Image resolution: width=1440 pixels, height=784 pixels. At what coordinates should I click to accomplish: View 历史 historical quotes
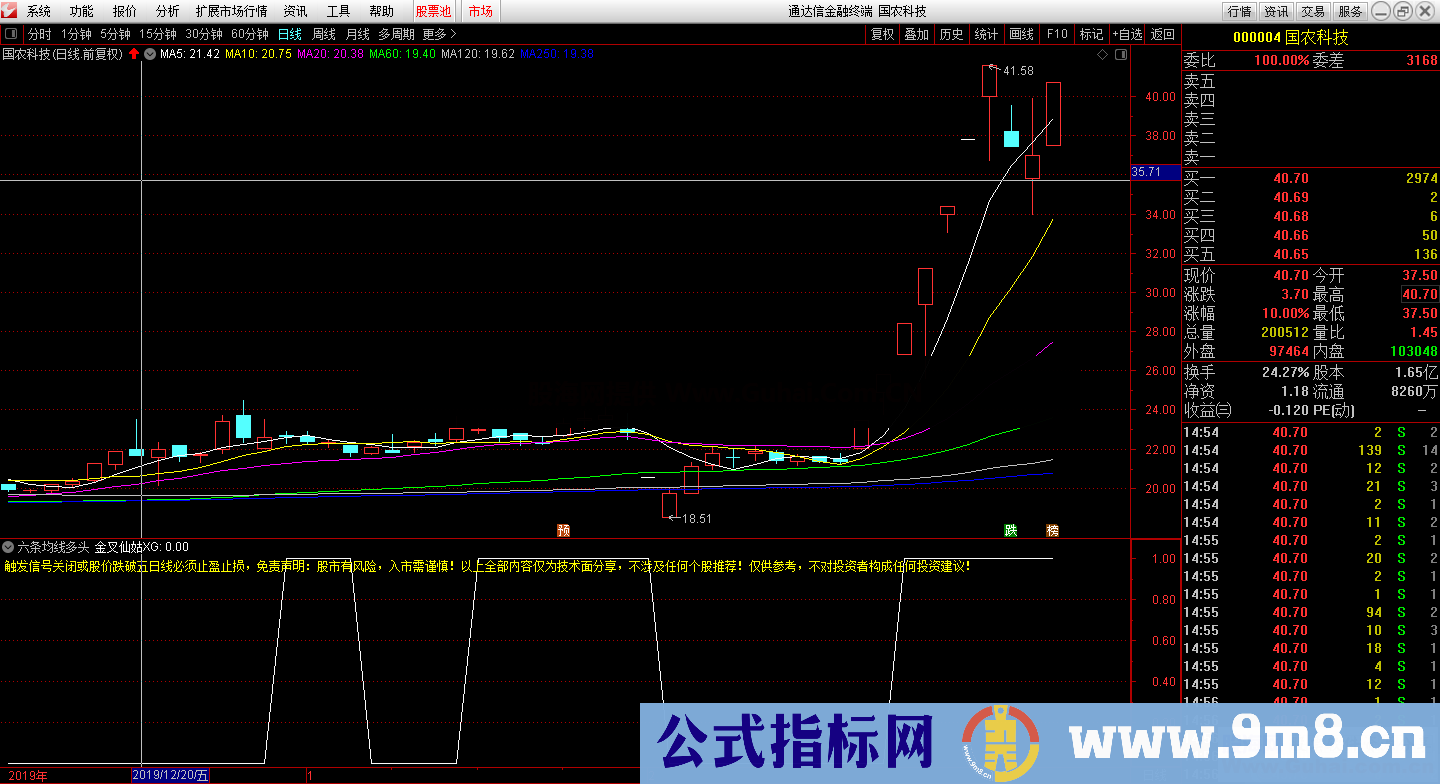point(952,33)
